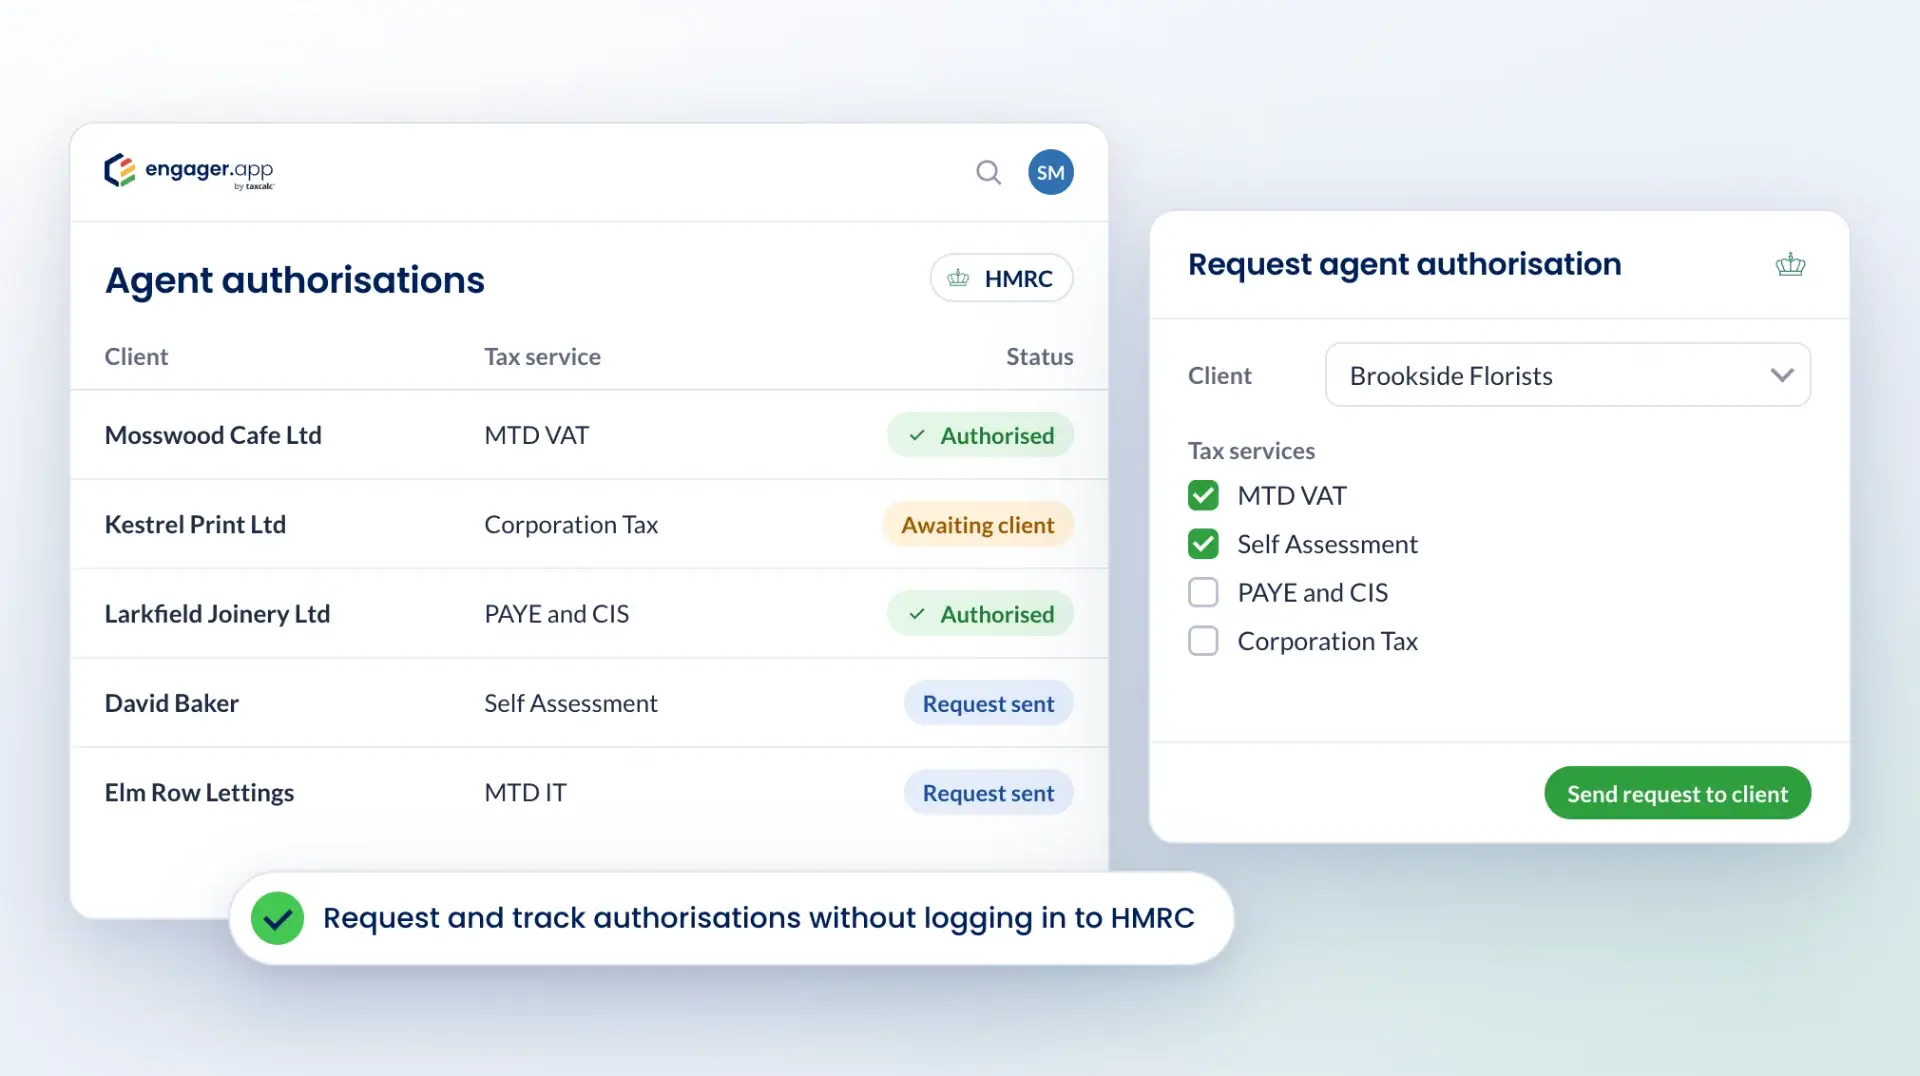Click Request sent badge for Elm Row Lettings
The image size is (1920, 1076).
[x=988, y=793]
